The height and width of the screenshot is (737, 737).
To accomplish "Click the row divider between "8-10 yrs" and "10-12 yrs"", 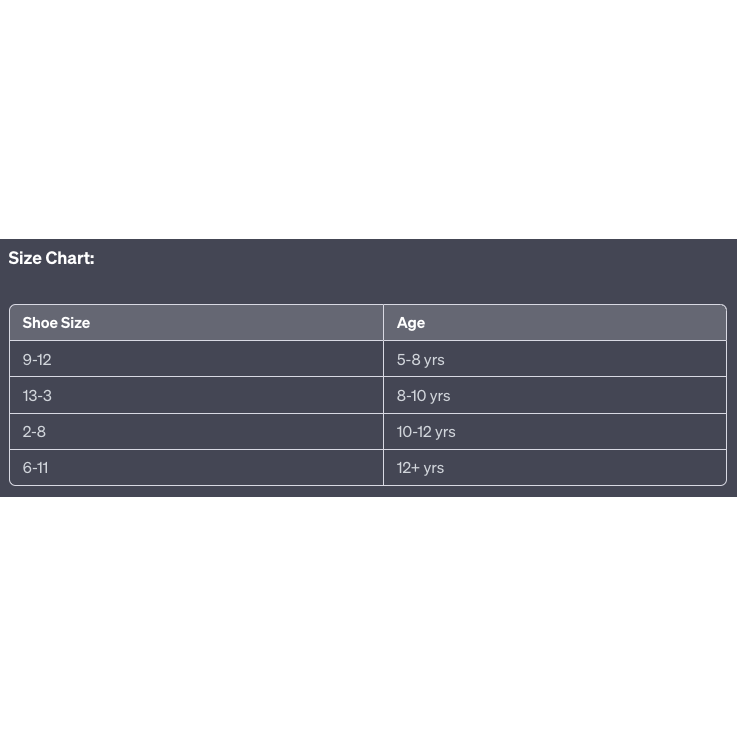I will click(555, 413).
